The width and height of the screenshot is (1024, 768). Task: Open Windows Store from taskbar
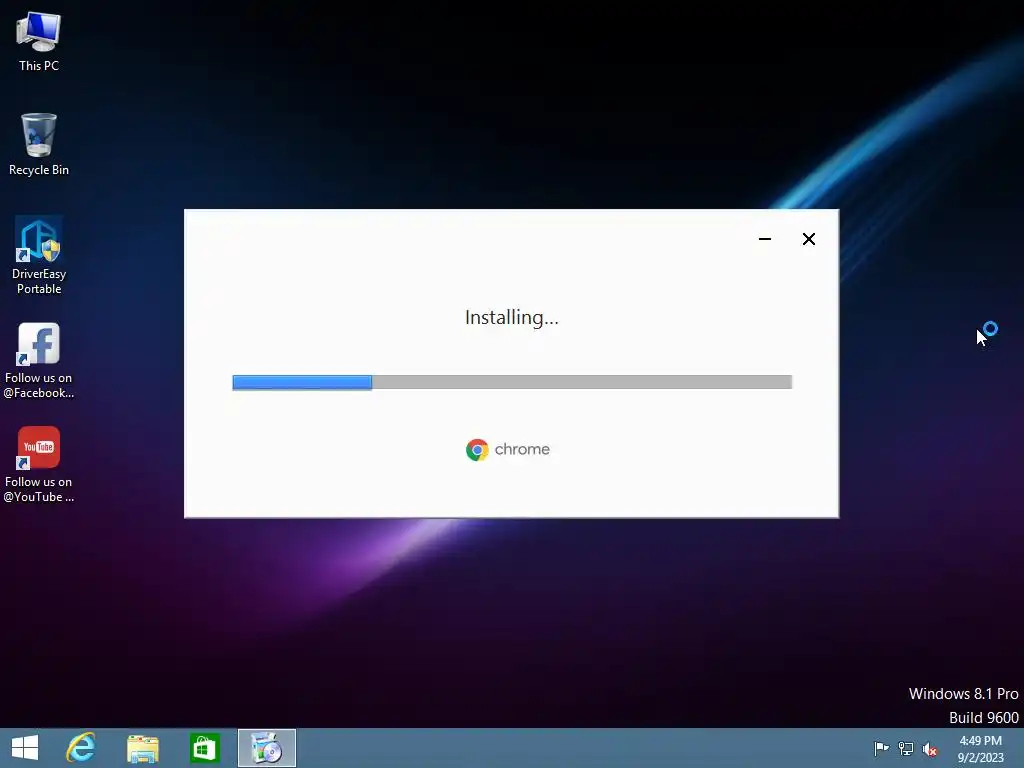(204, 748)
